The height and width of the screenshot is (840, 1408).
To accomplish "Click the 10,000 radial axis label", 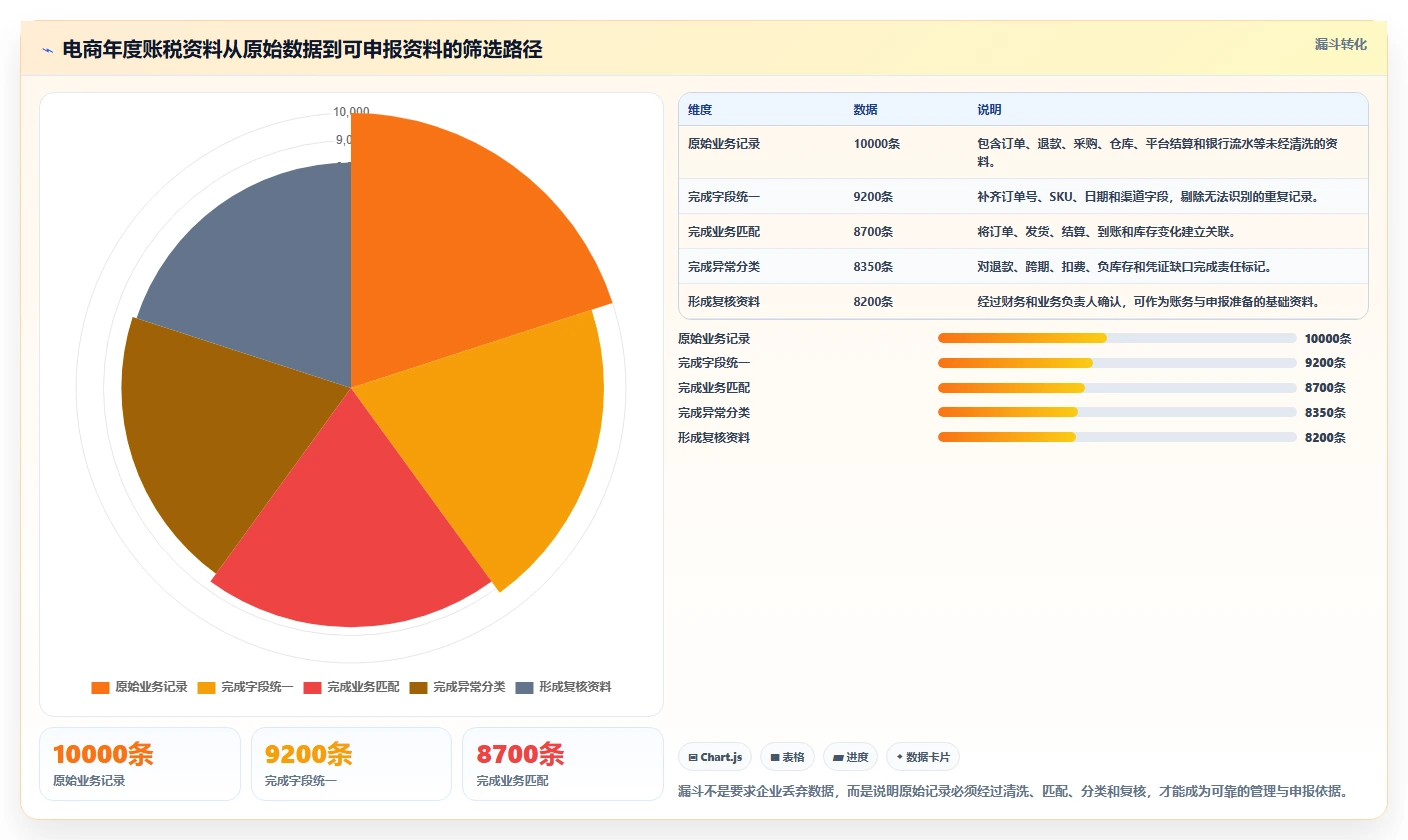I will (x=352, y=112).
